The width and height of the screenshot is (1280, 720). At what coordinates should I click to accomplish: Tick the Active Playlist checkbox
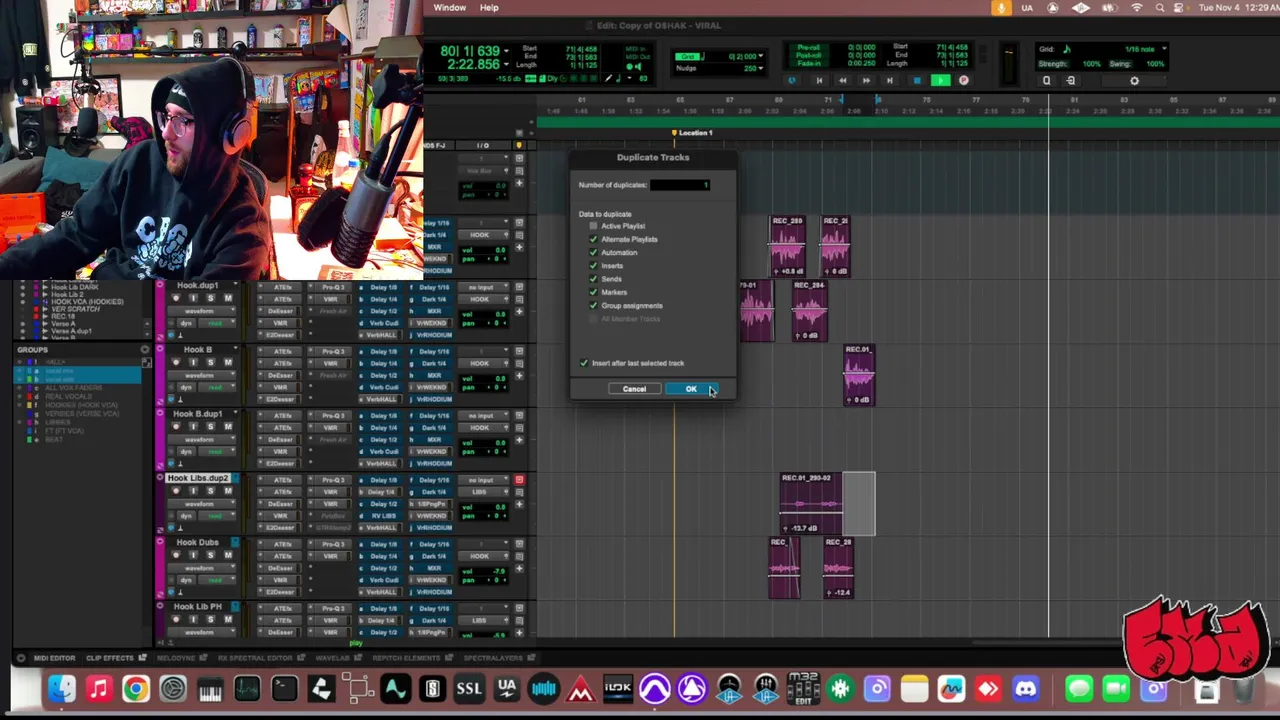tap(593, 226)
